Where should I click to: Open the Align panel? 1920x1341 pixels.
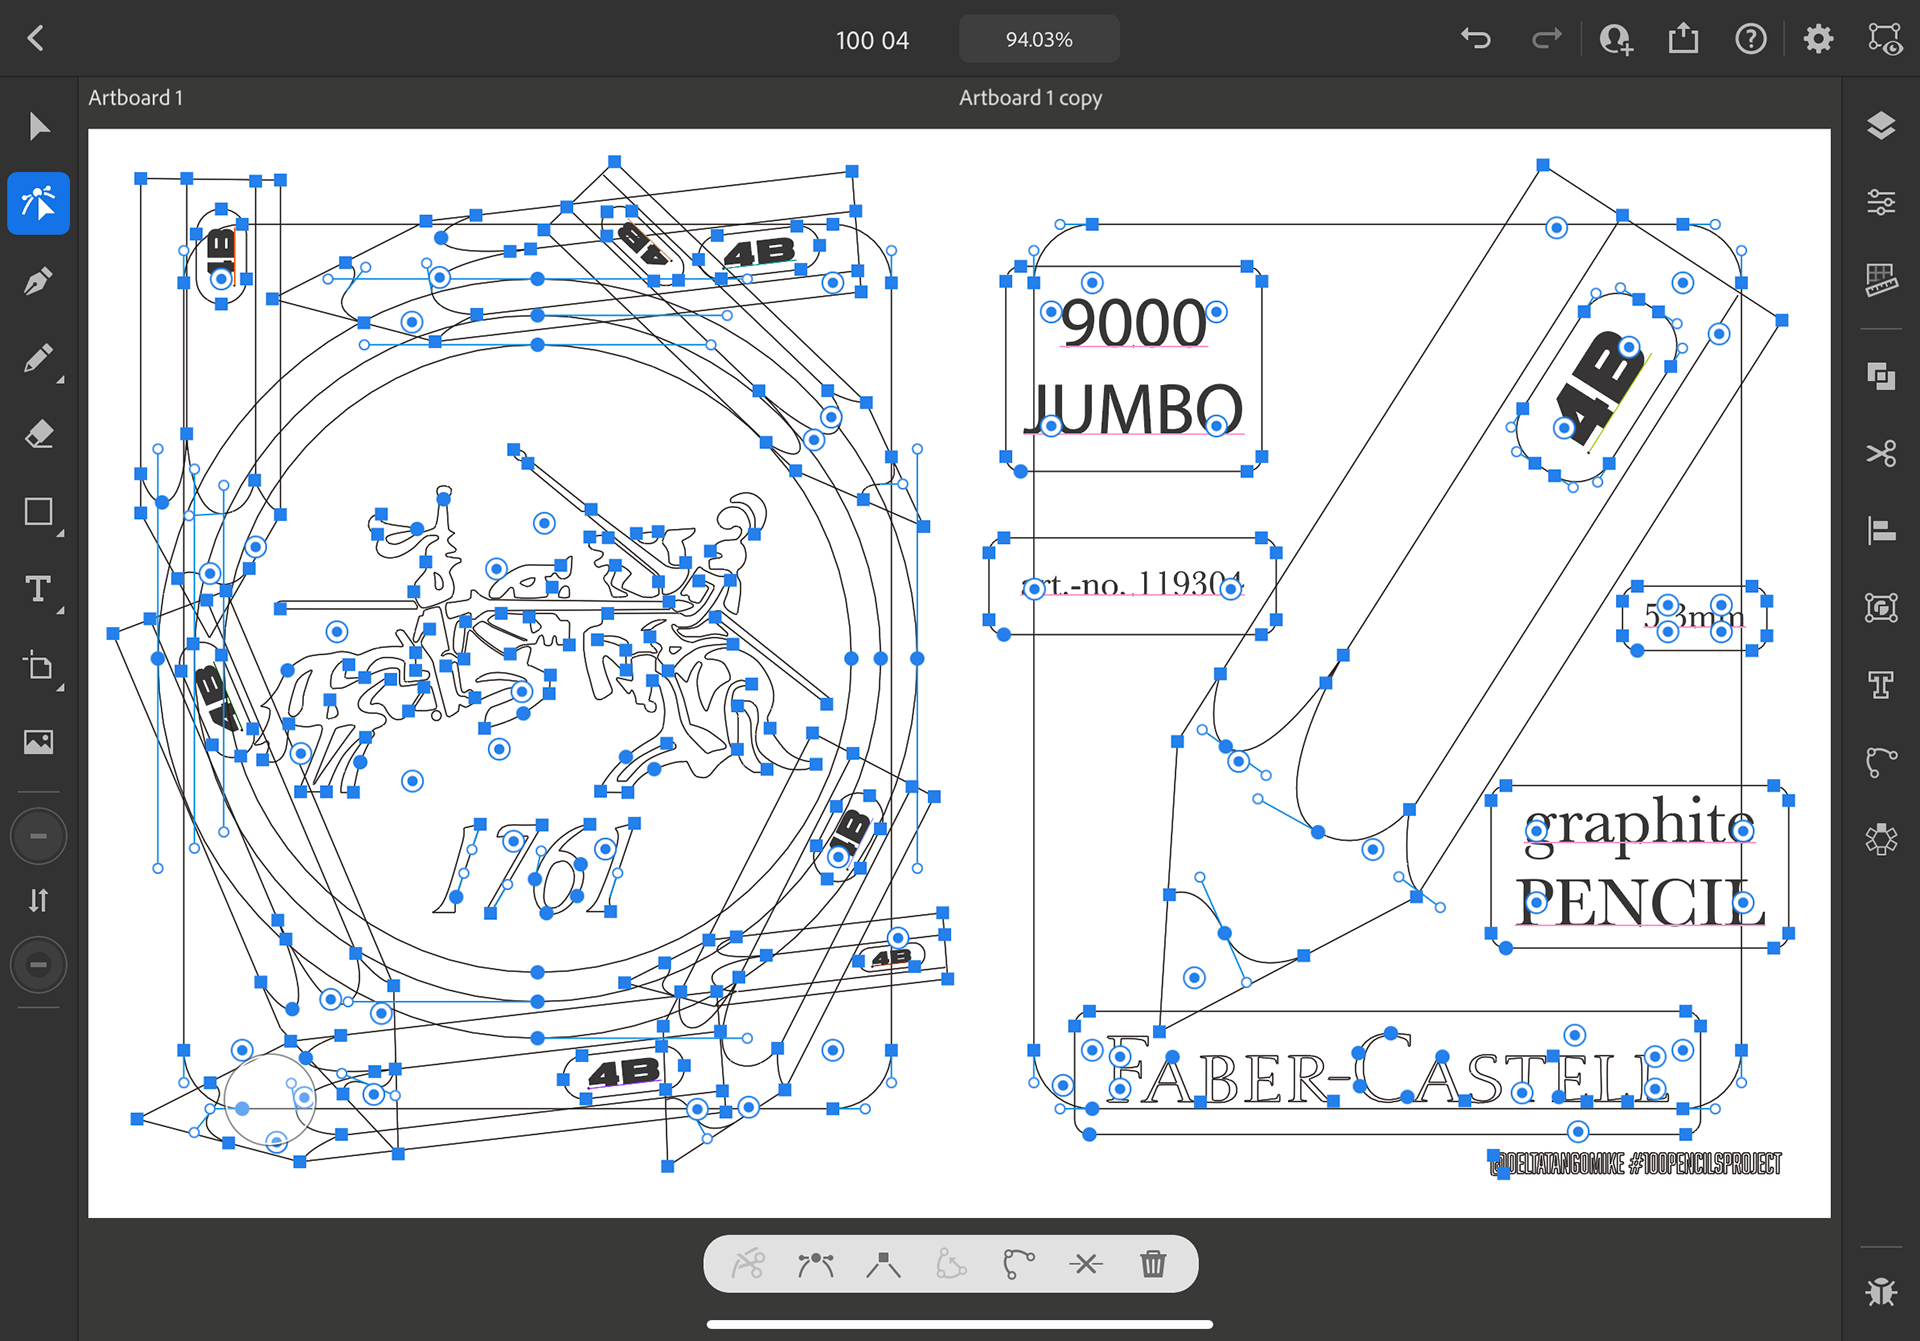coord(1881,530)
